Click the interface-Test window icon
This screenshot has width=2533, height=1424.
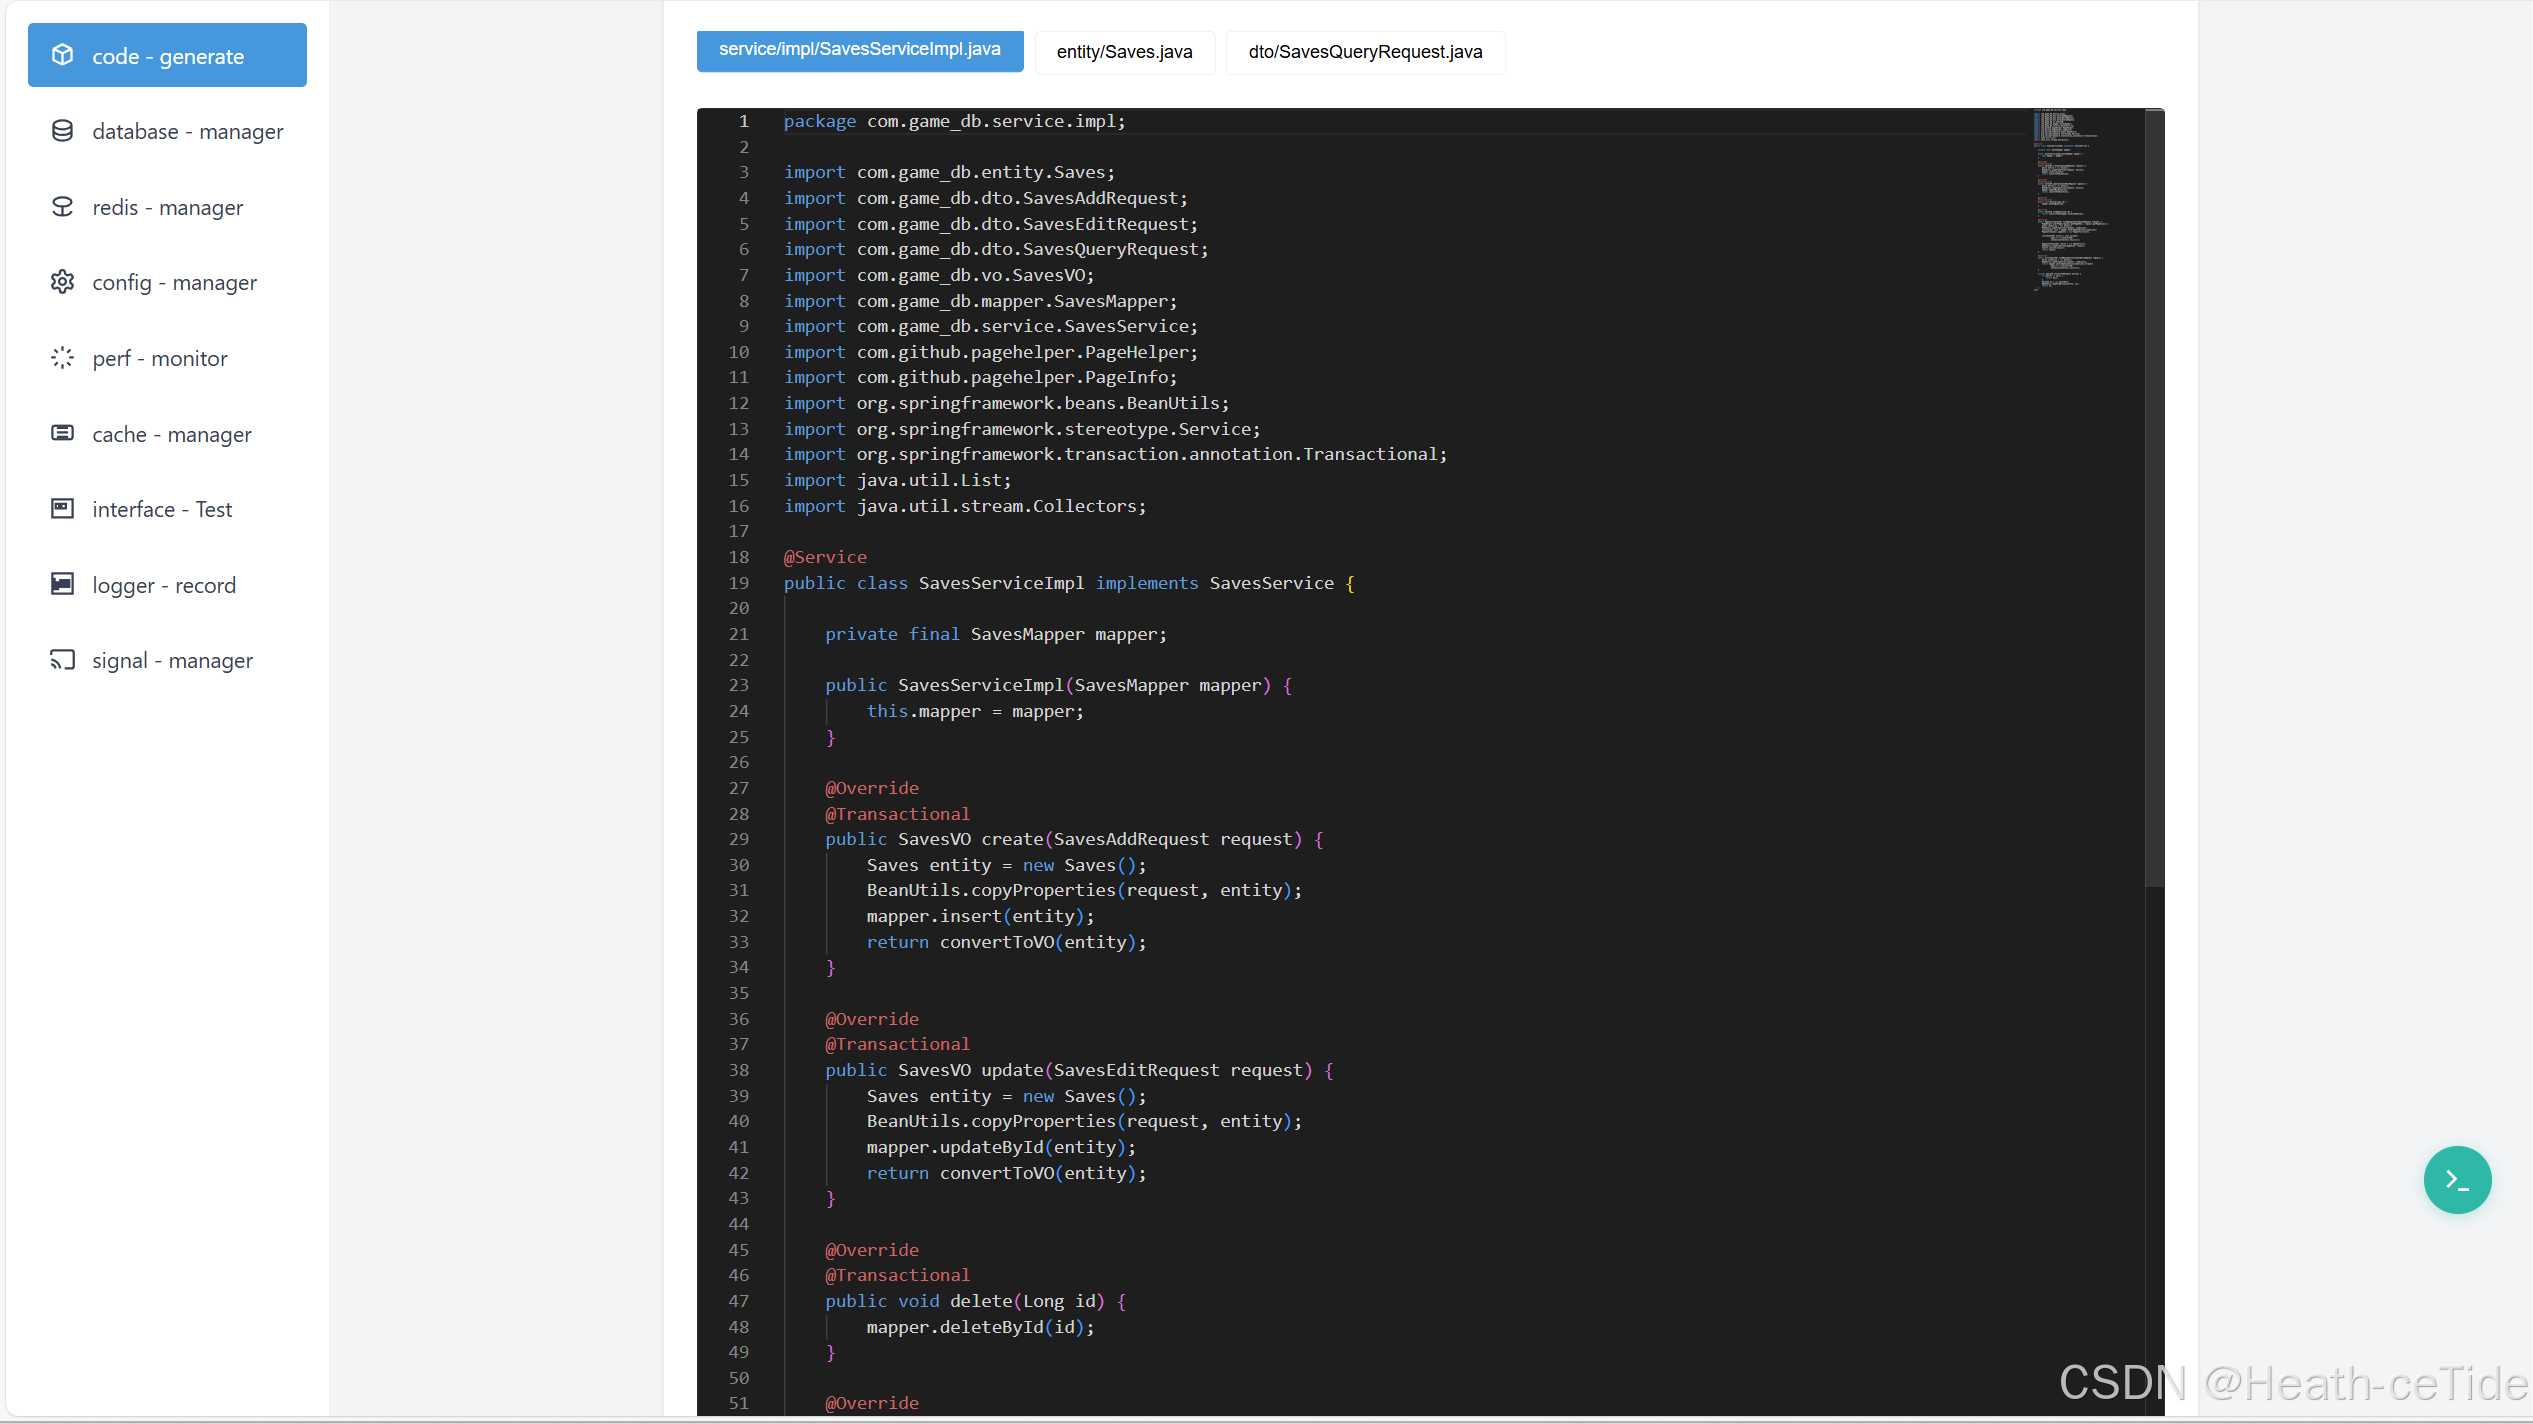(x=62, y=509)
